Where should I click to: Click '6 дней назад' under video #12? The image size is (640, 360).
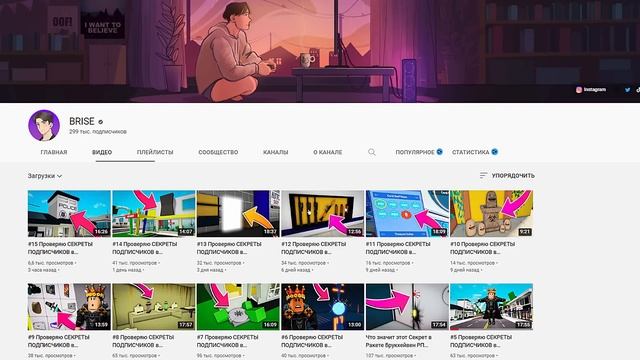[296, 270]
